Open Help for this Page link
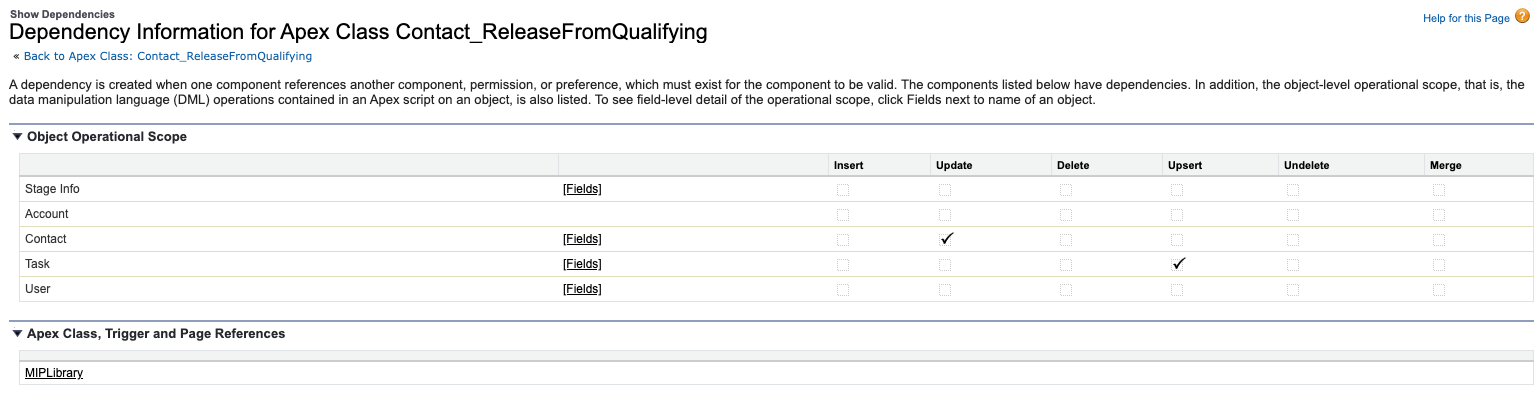This screenshot has width=1534, height=394. [x=1466, y=18]
